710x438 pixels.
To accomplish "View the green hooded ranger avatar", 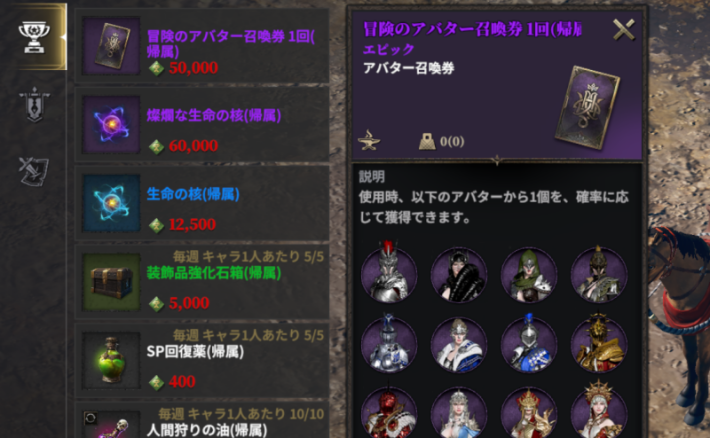I will pos(529,274).
